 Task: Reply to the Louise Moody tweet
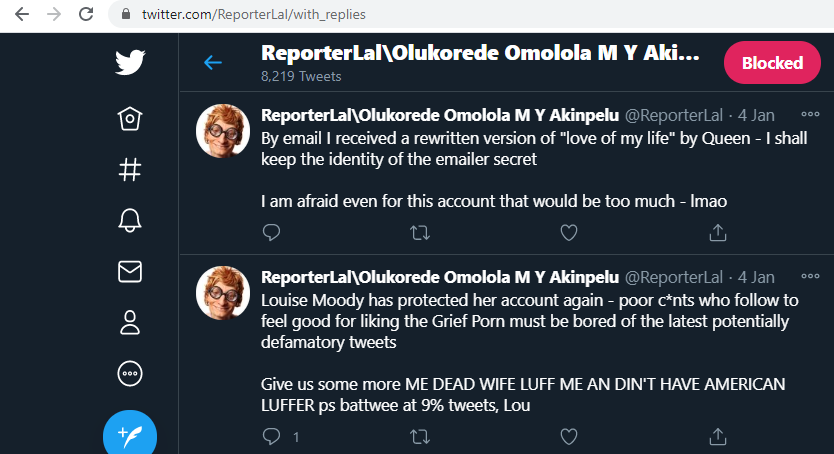point(271,436)
